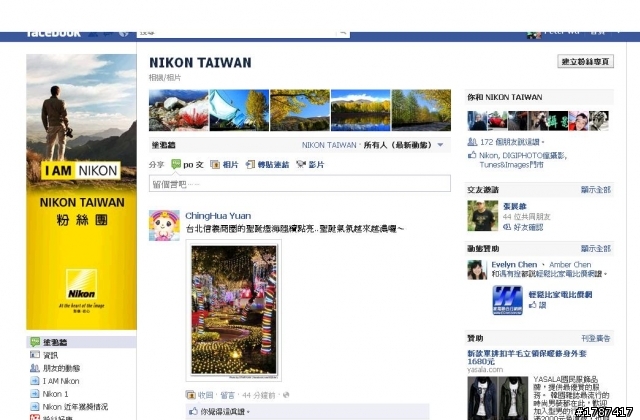The height and width of the screenshot is (420, 640).
Task: Open the Christmas lights photo in post
Action: click(234, 310)
